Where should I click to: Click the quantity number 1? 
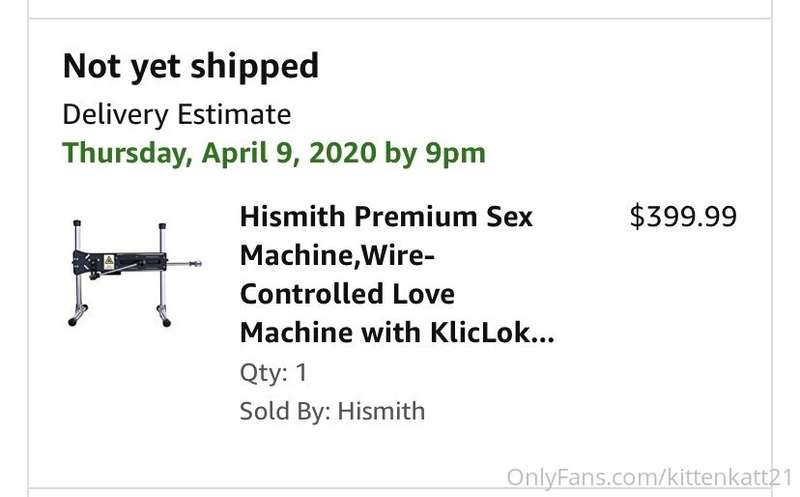[302, 372]
